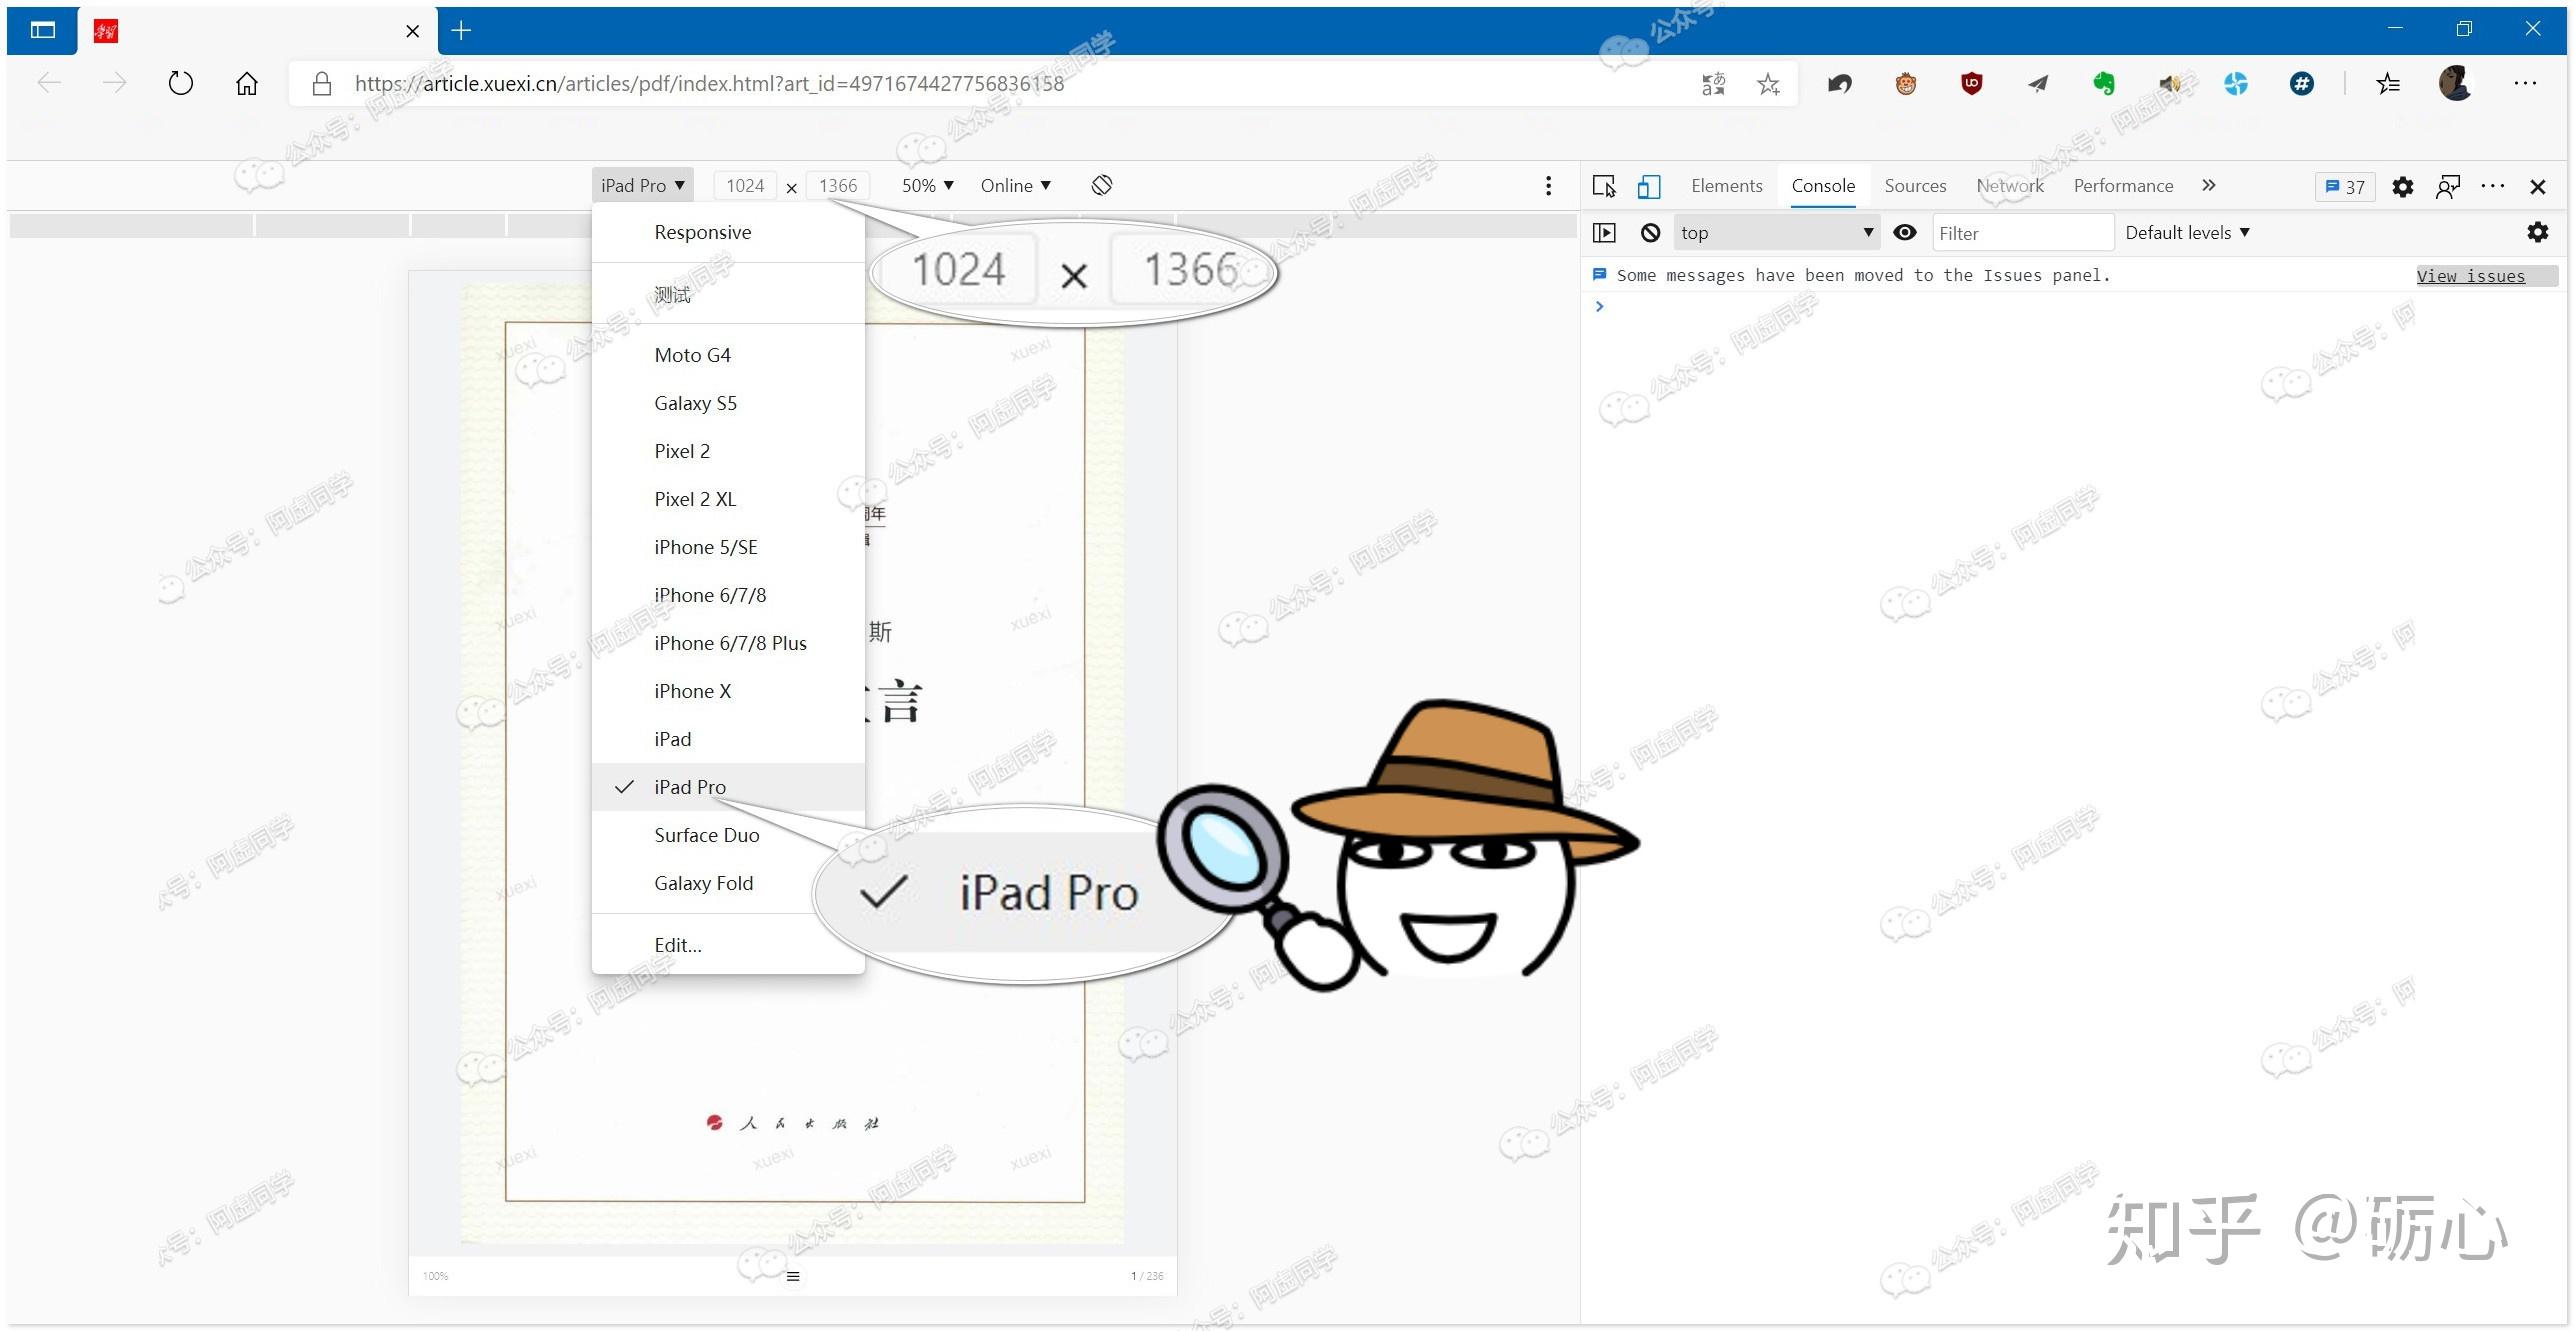Expand Default levels log filter
Viewport: 2574px width, 1331px height.
(x=2187, y=233)
